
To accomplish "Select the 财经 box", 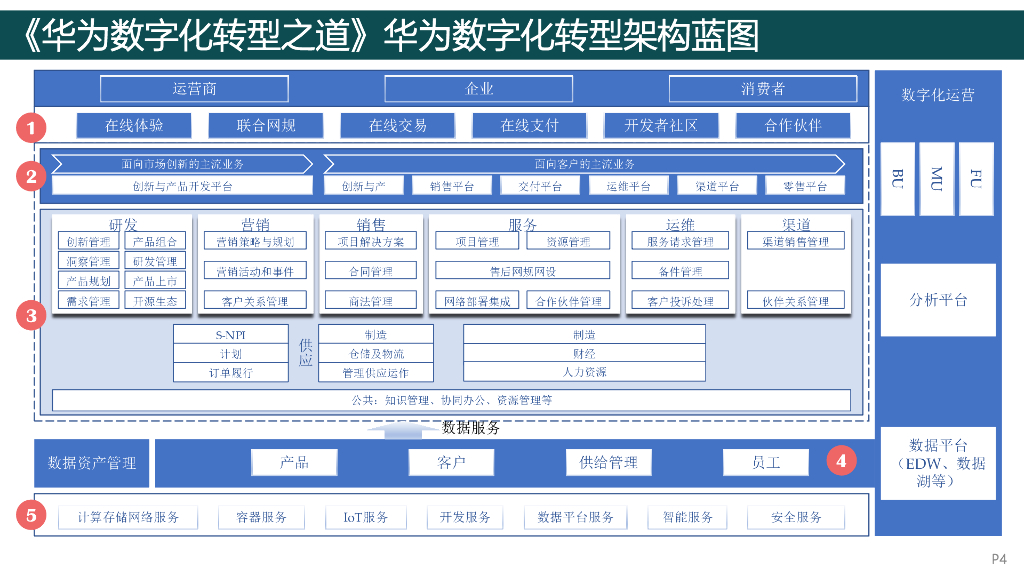I will click(x=584, y=353).
